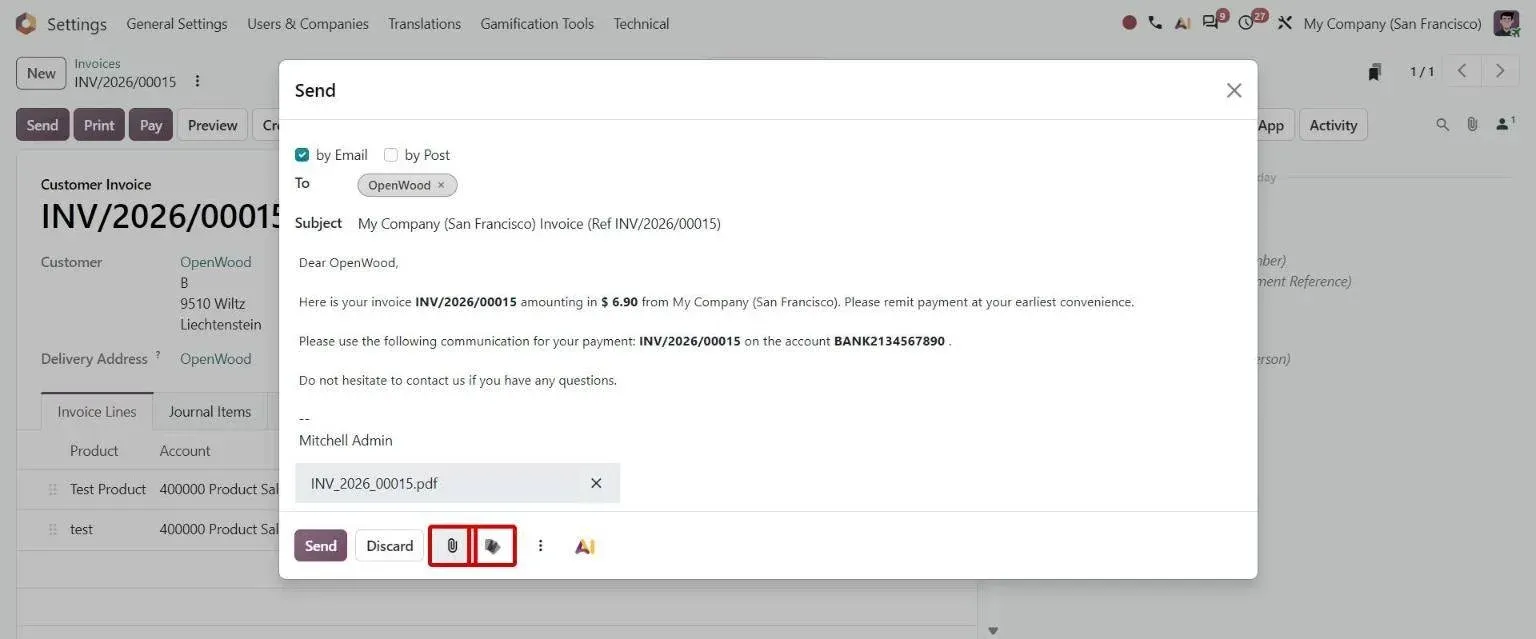This screenshot has height=639, width=1536.
Task: Open Users & Companies menu
Action: point(308,23)
